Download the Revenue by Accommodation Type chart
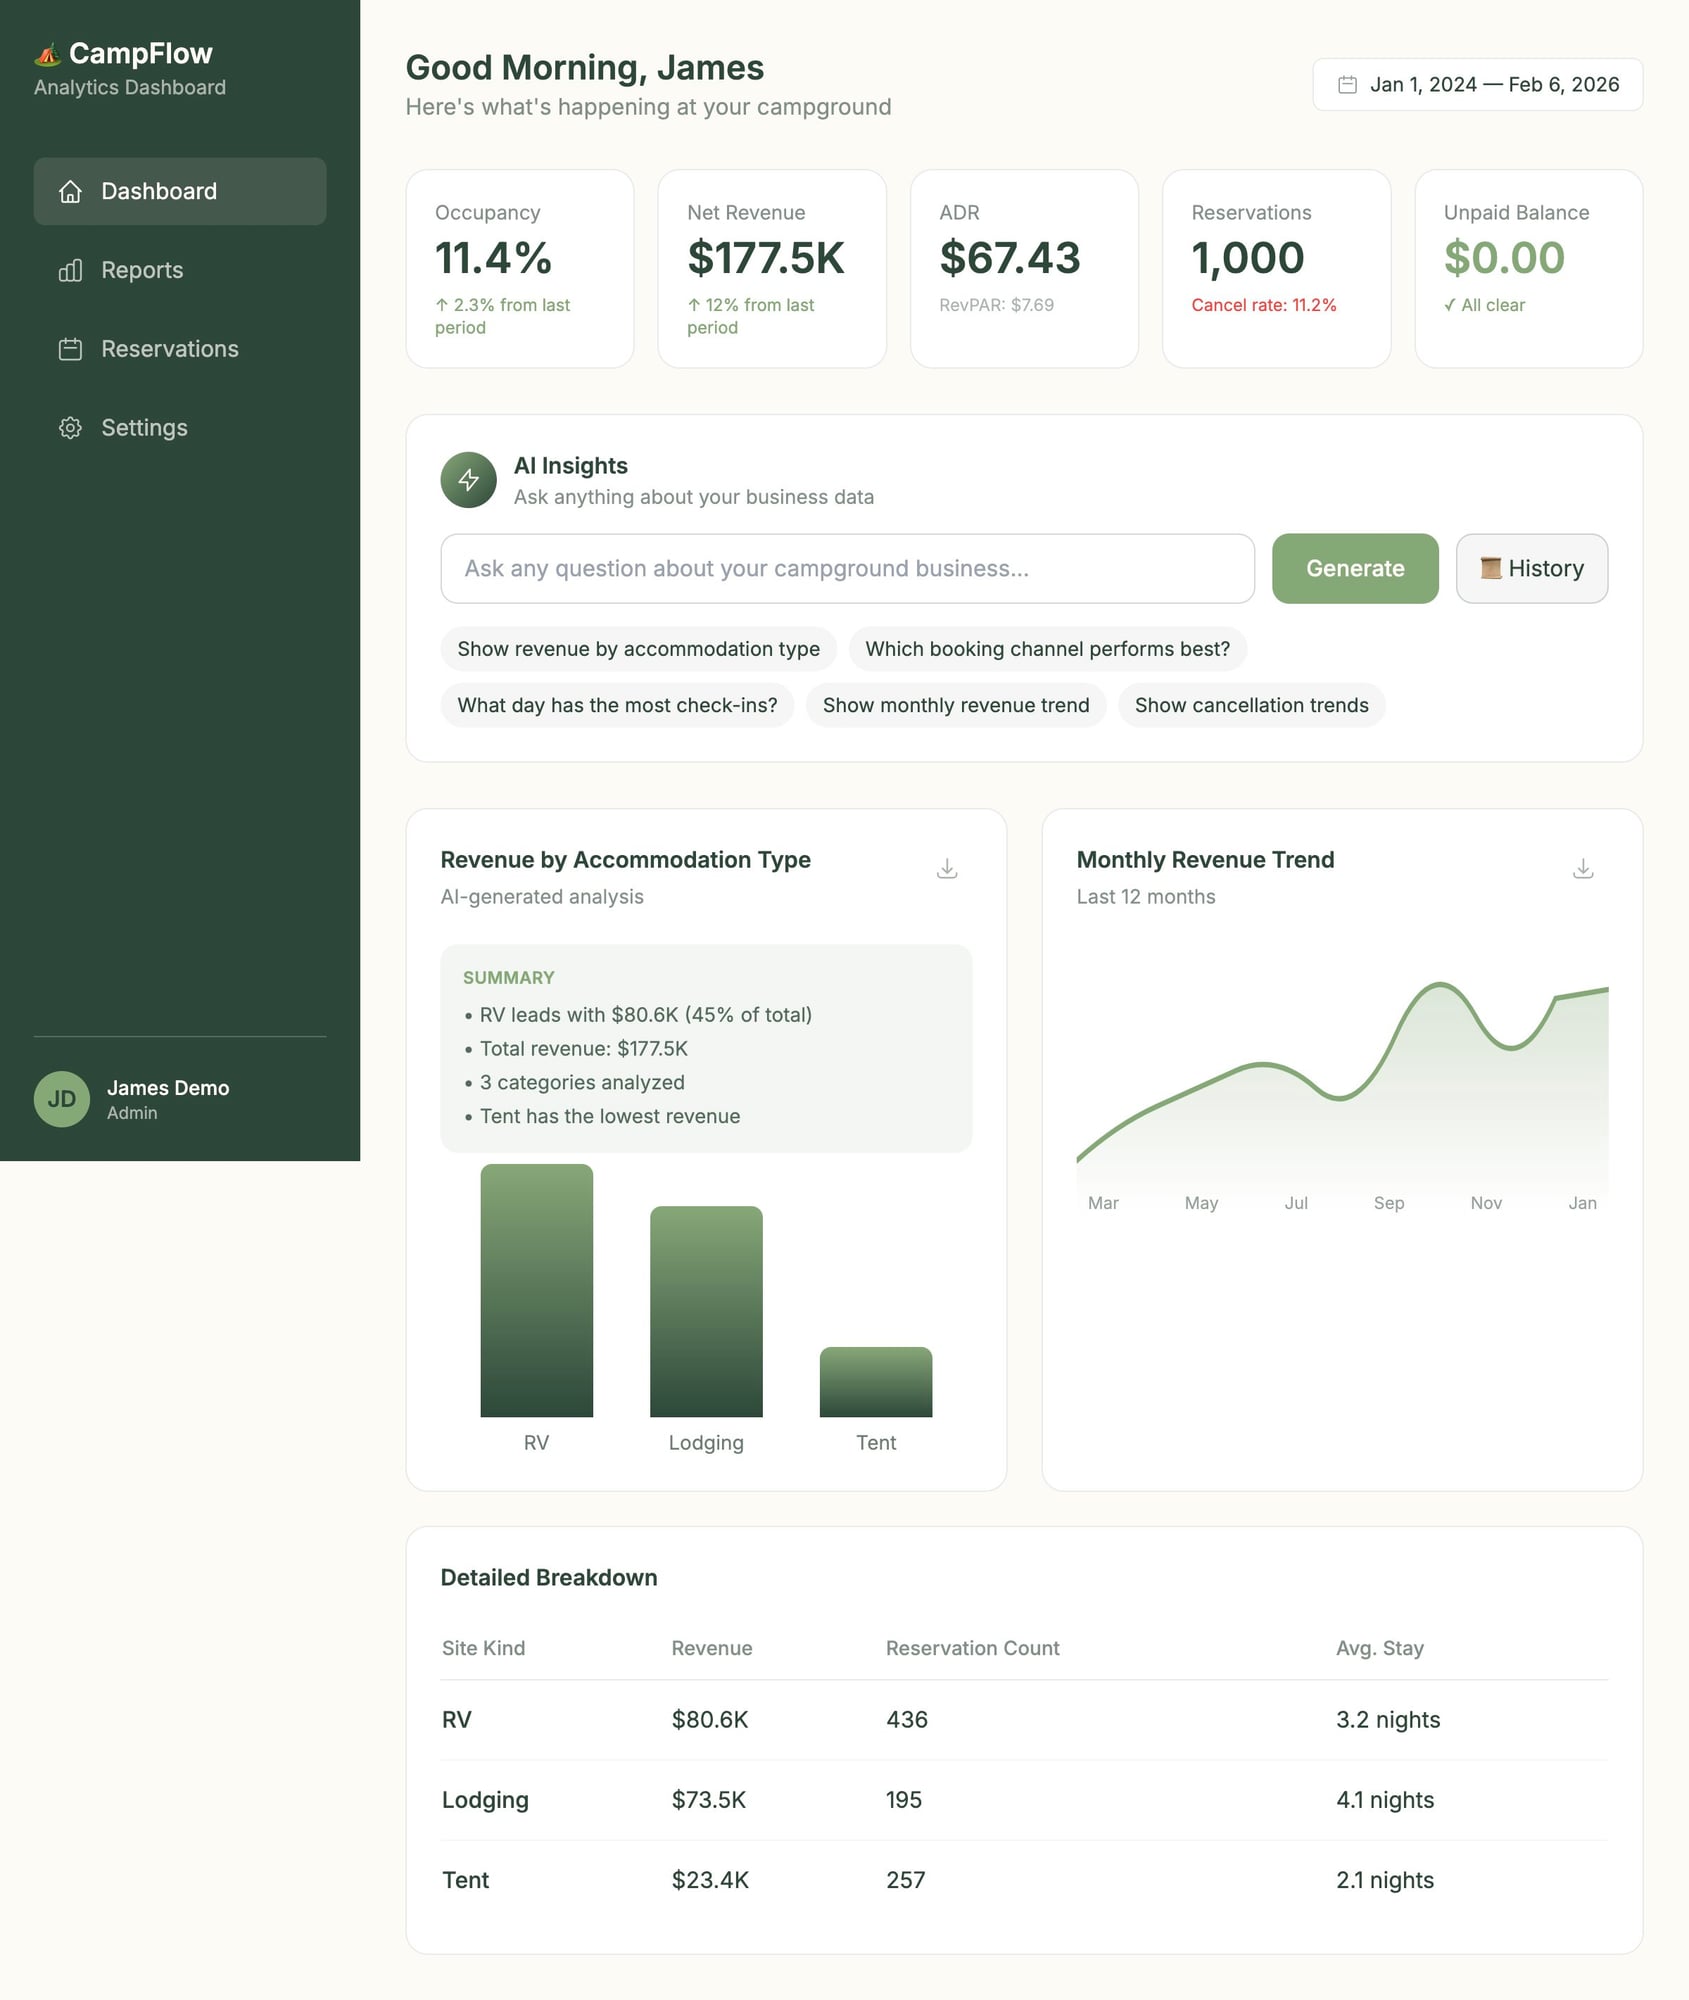Image resolution: width=1689 pixels, height=2000 pixels. (x=946, y=869)
